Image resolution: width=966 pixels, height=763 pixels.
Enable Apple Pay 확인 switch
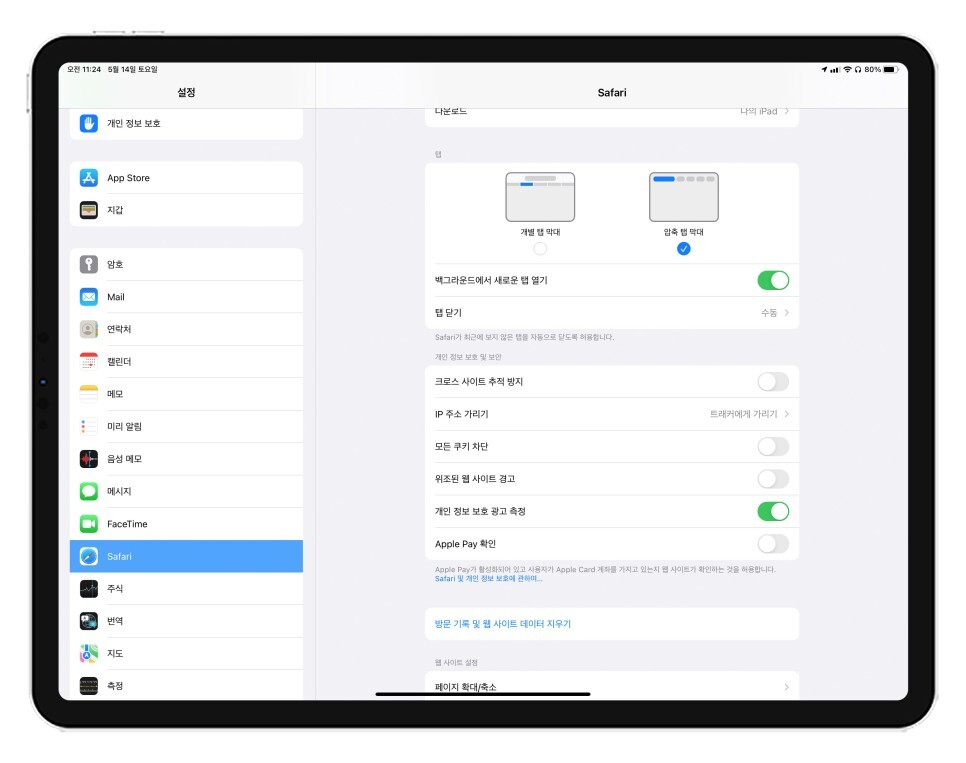773,544
